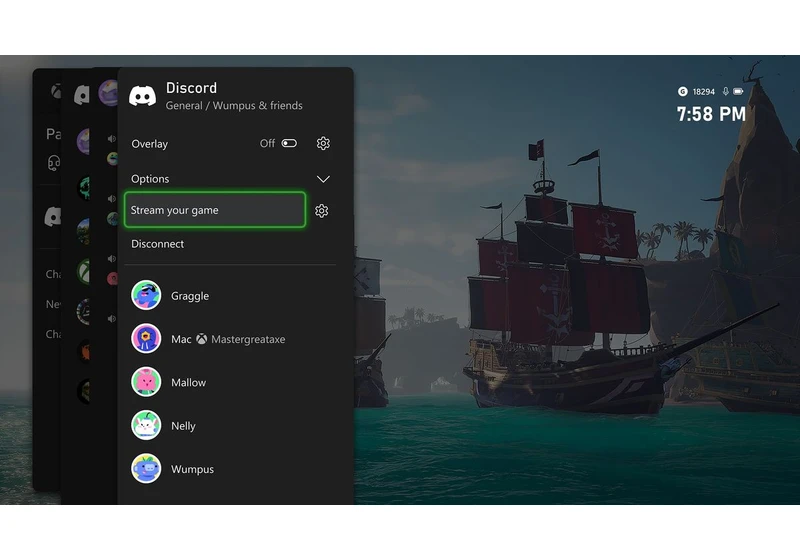
Task: Click the controller battery icon
Action: point(738,91)
